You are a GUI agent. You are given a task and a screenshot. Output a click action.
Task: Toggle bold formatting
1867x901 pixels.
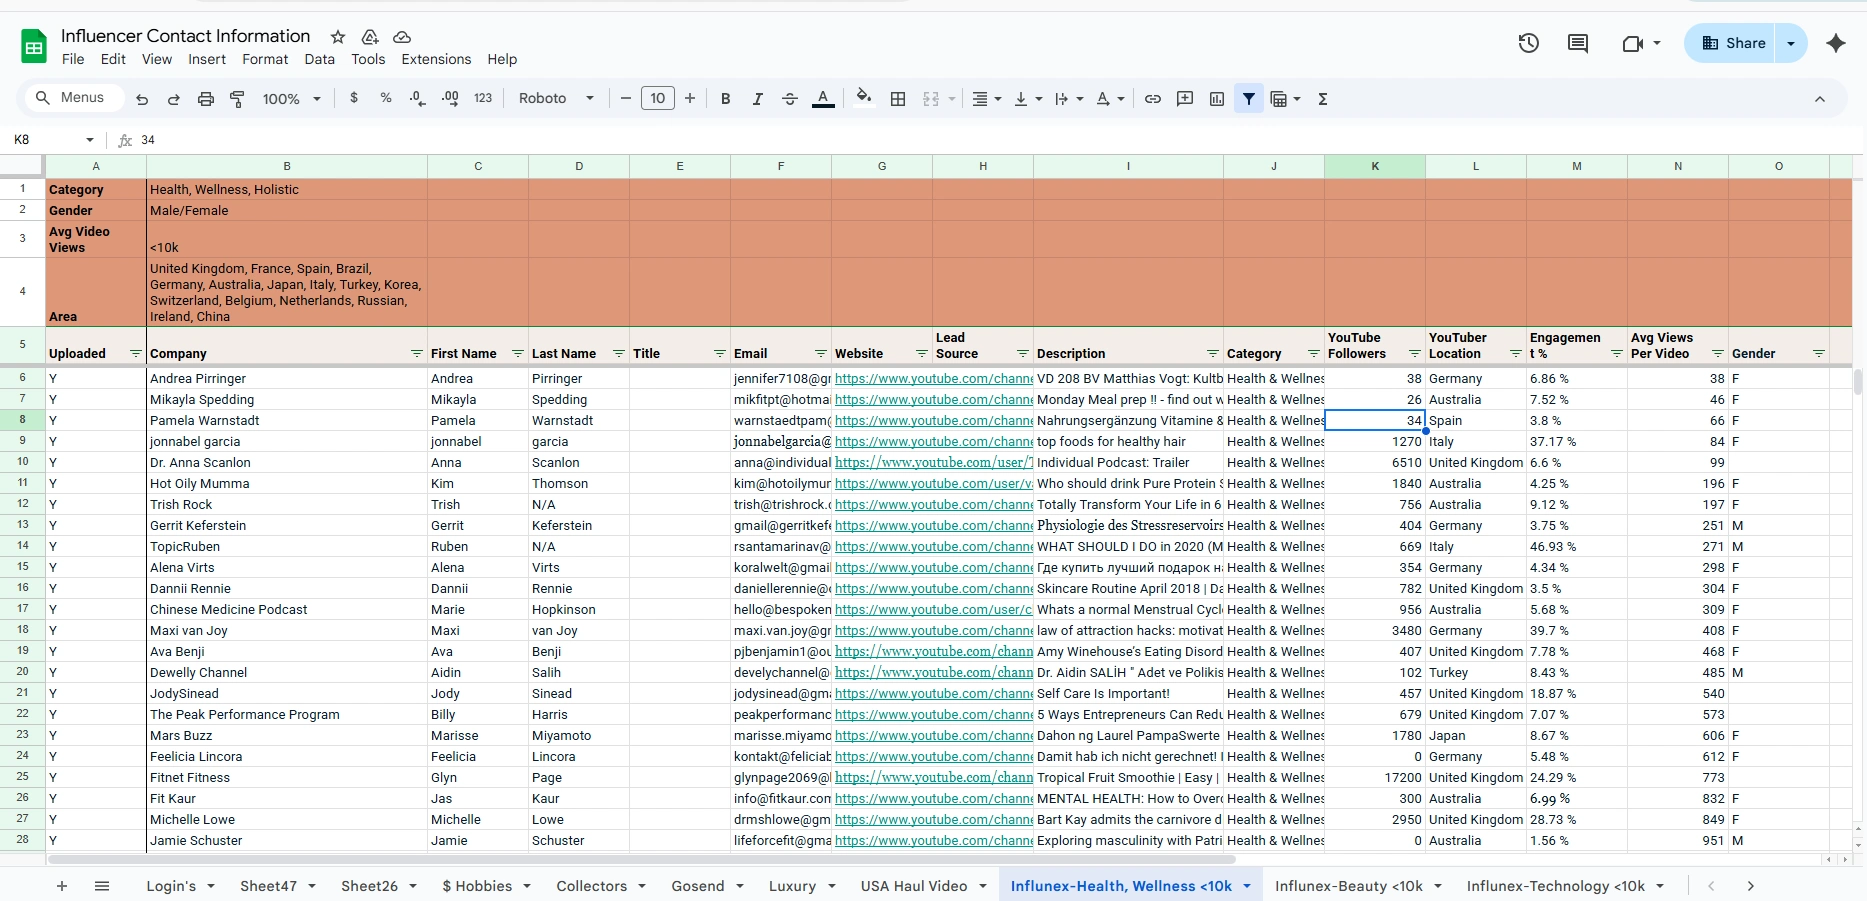(726, 99)
